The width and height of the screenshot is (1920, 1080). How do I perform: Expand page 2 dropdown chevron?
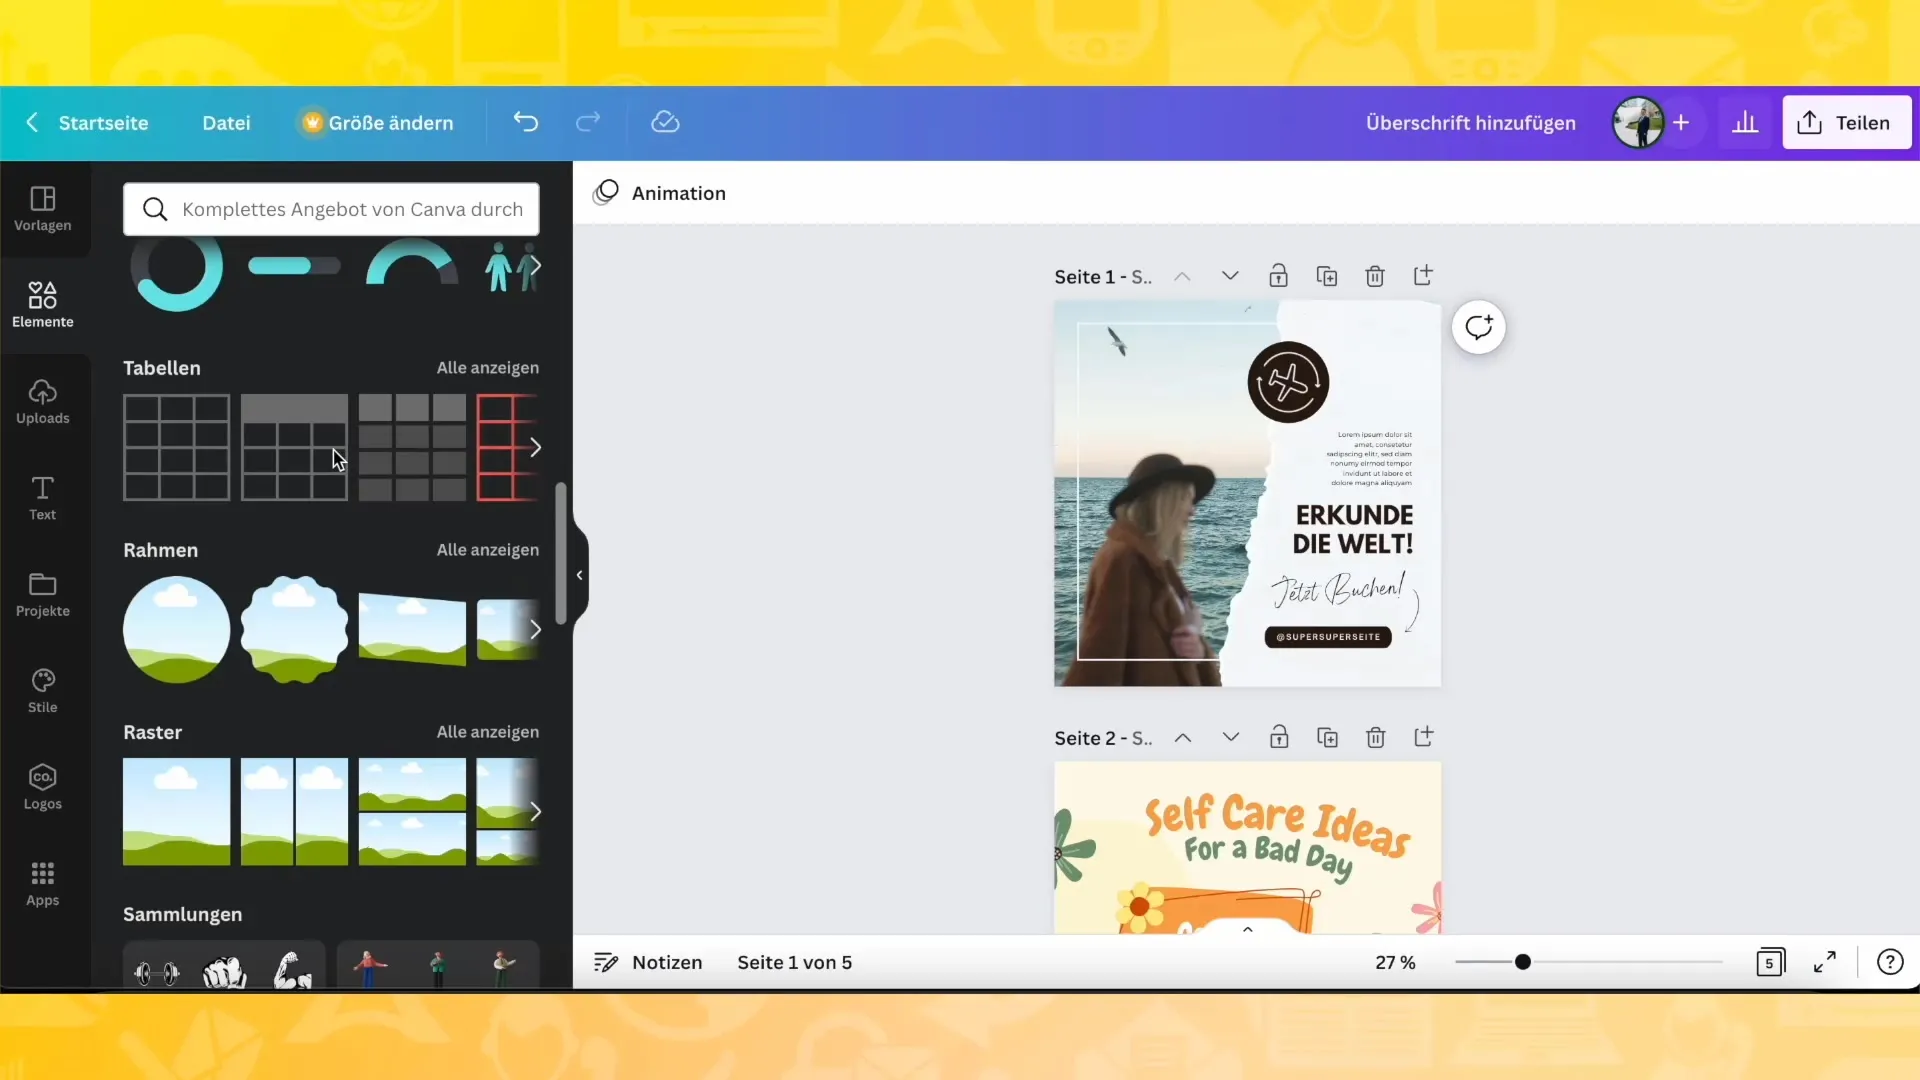[1232, 737]
